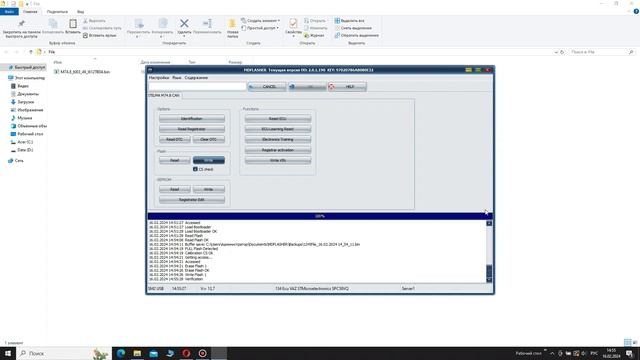
Task: Click the log scrollbar up arrow
Action: coord(489,223)
